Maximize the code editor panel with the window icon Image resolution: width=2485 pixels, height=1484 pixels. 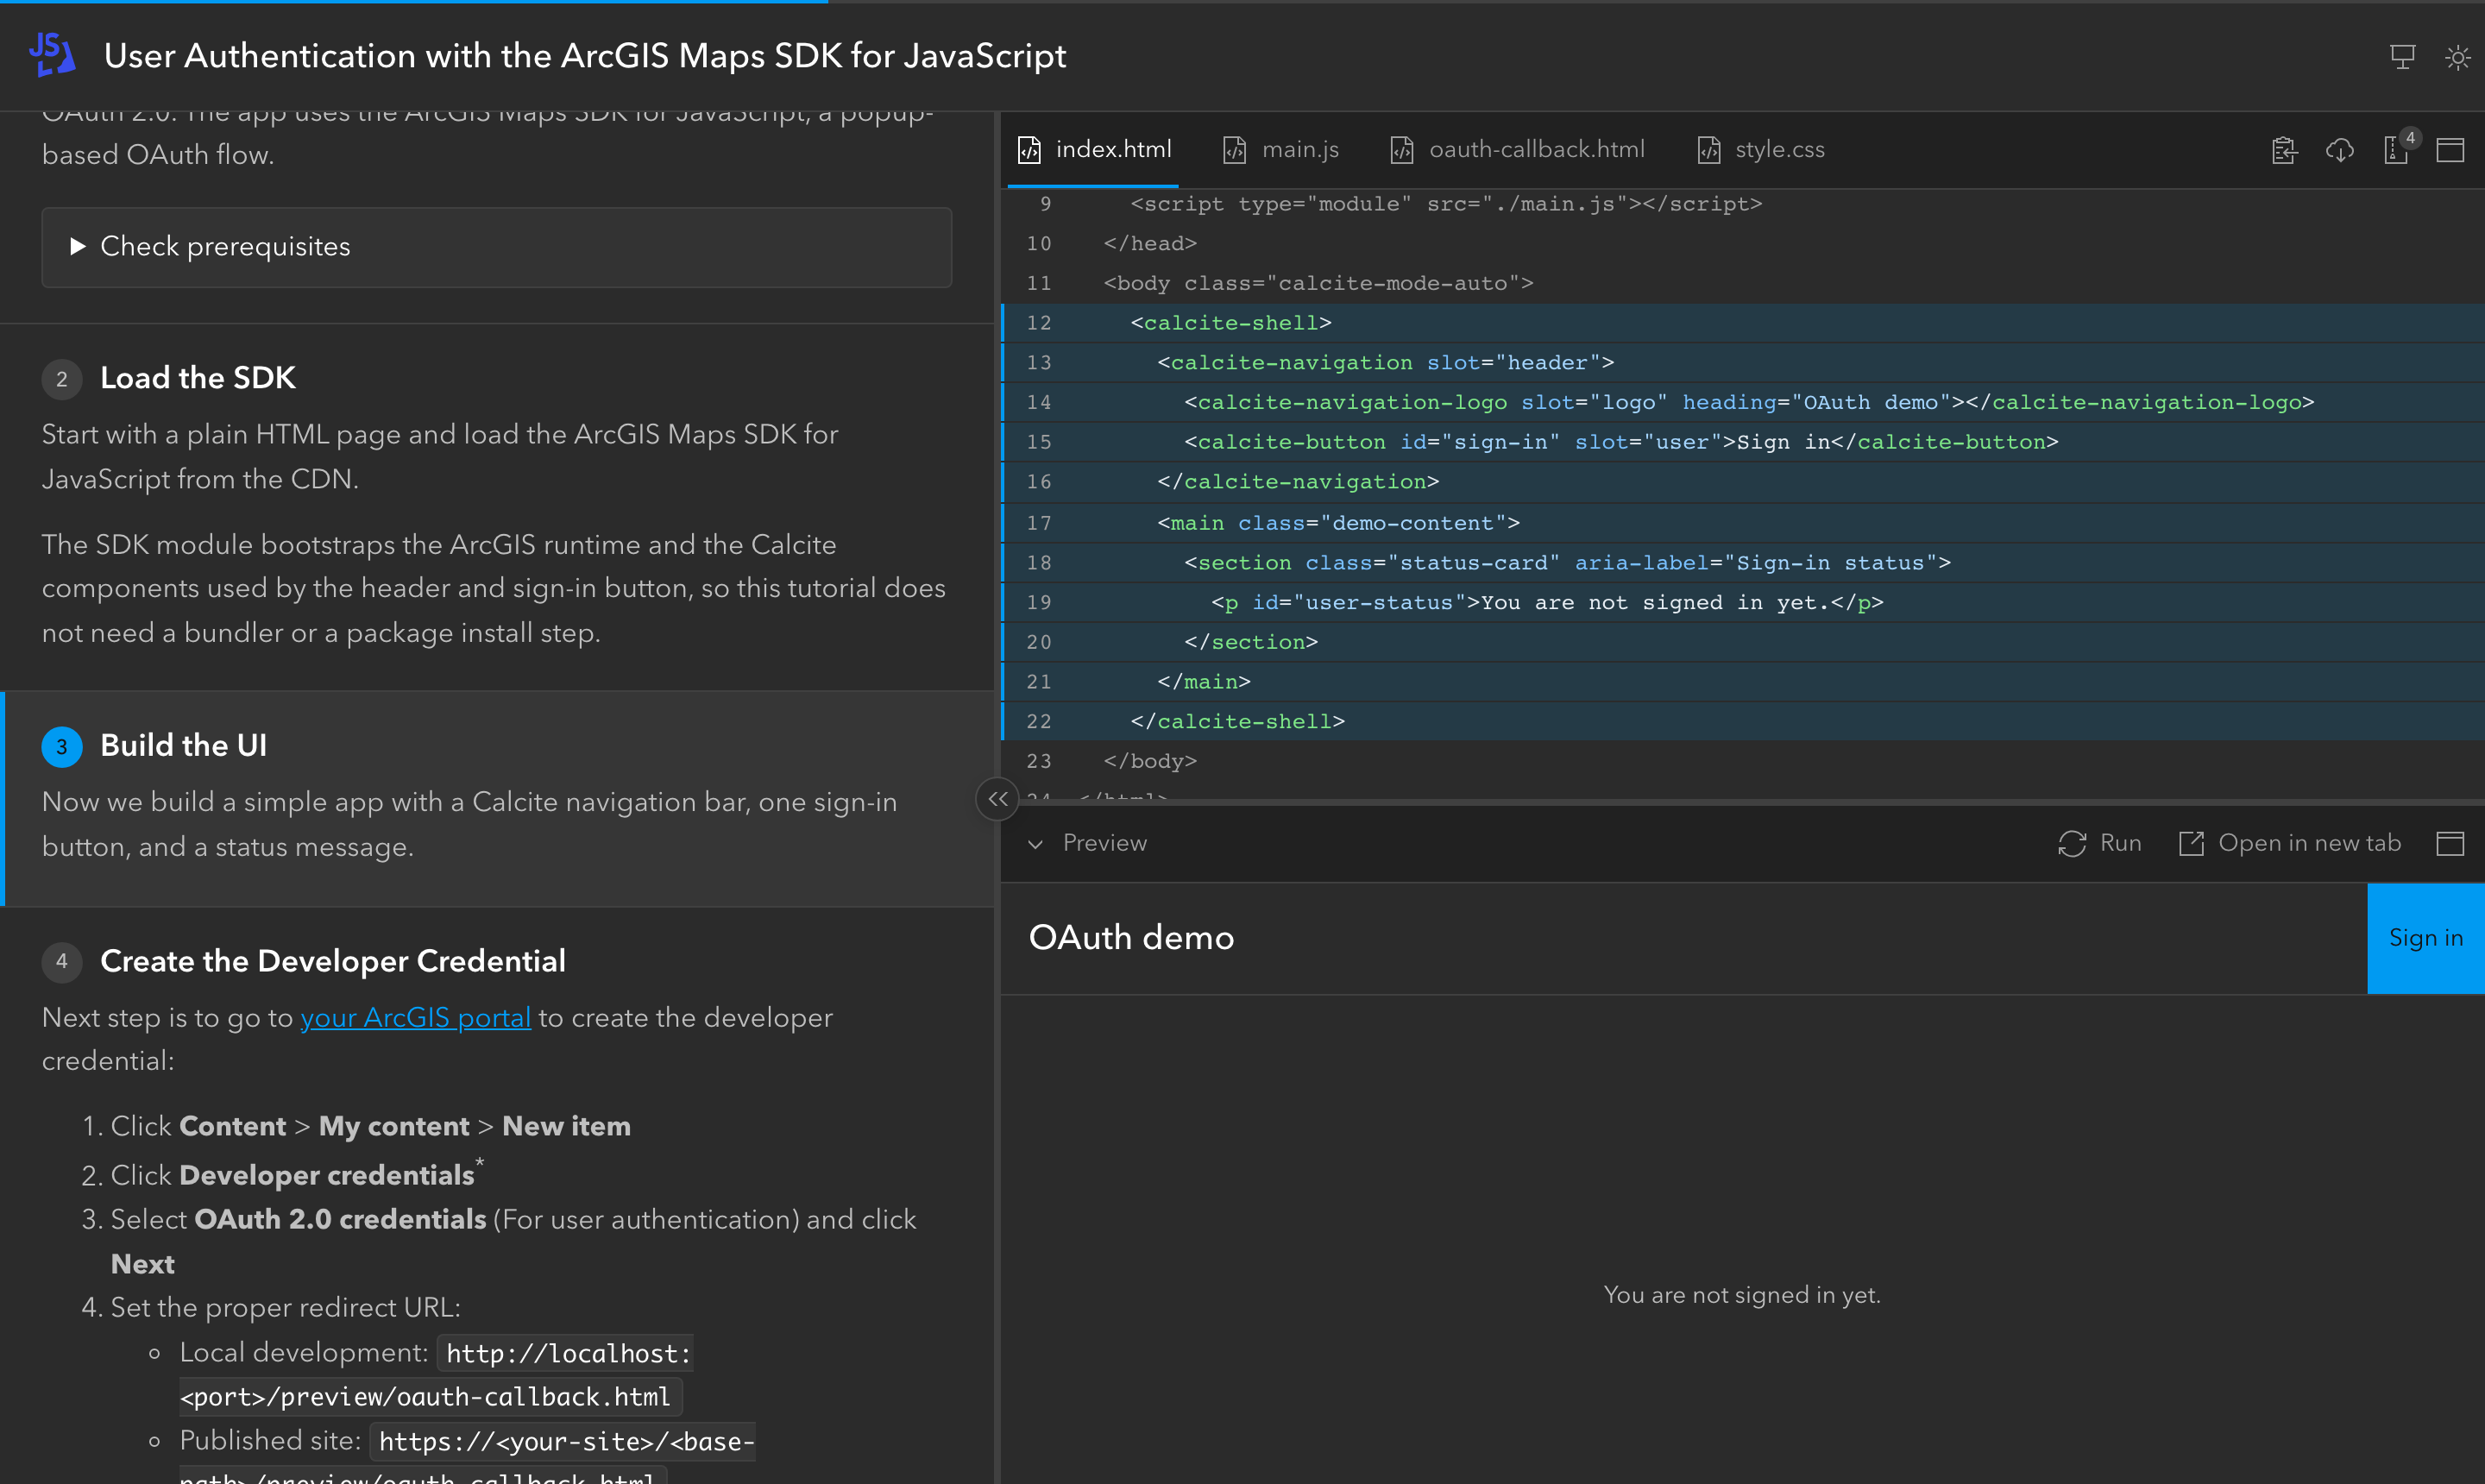pos(2450,150)
